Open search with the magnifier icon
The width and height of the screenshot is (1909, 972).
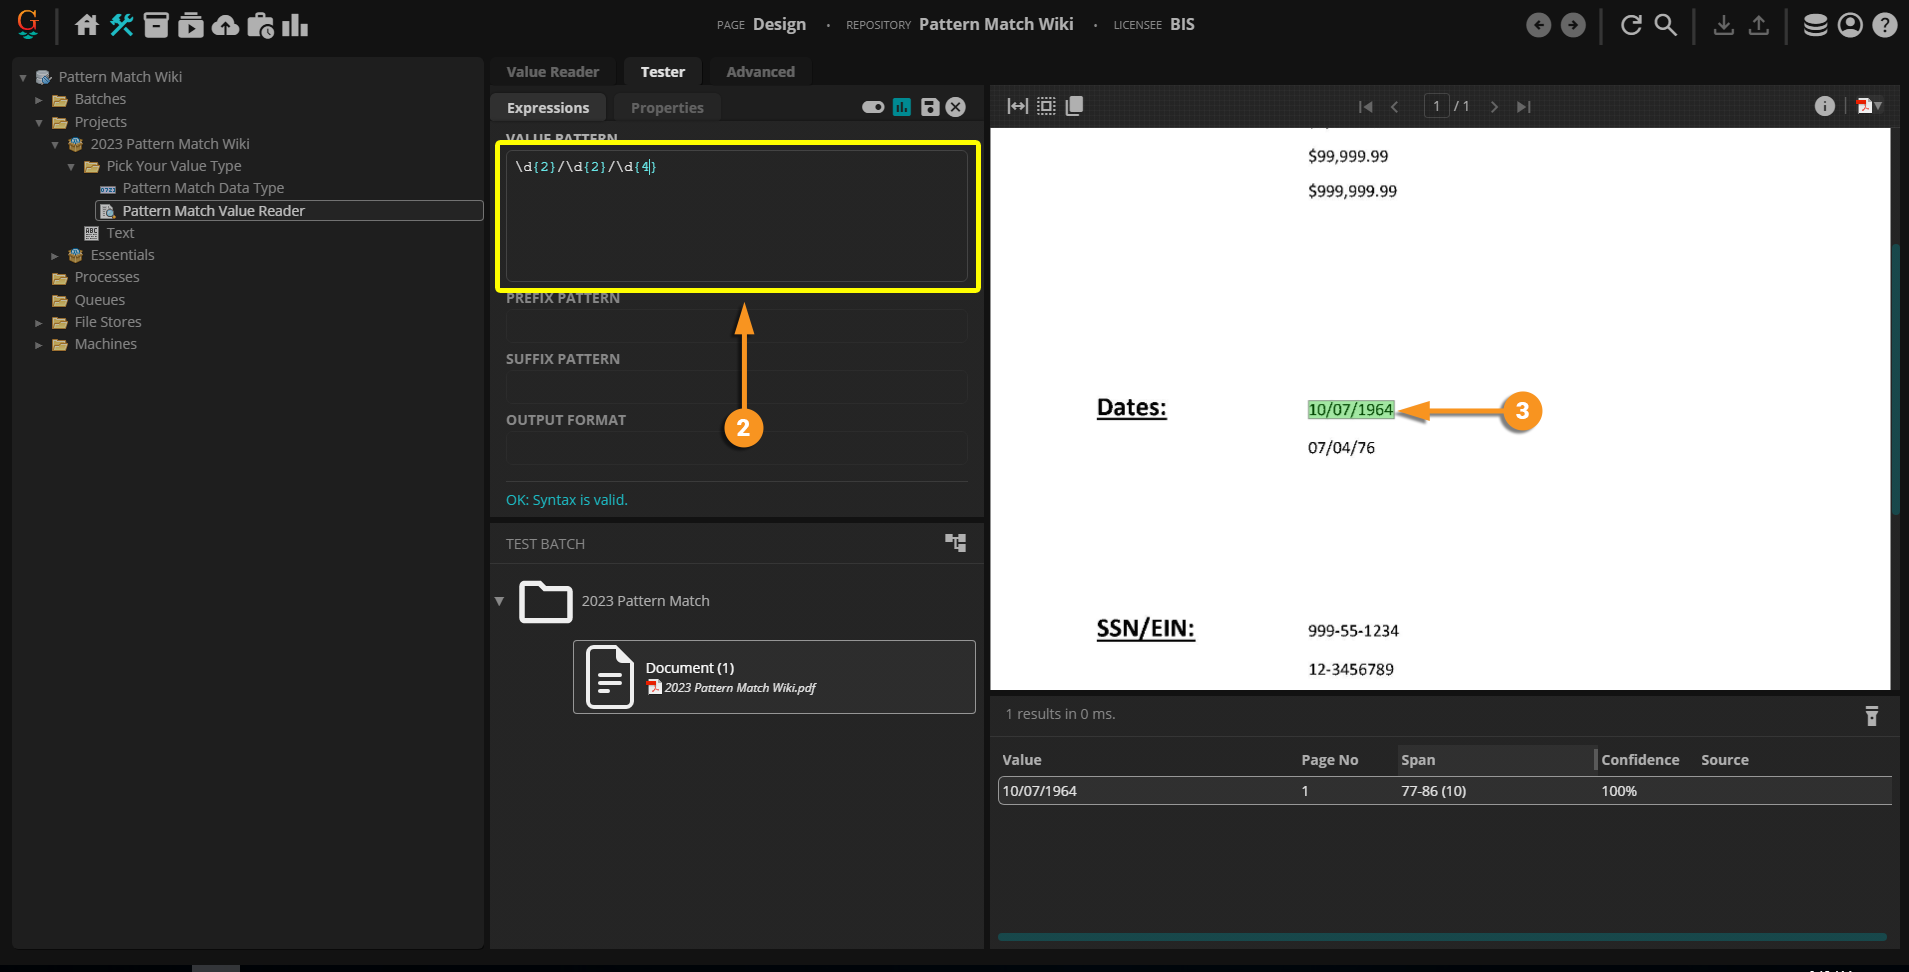point(1666,25)
